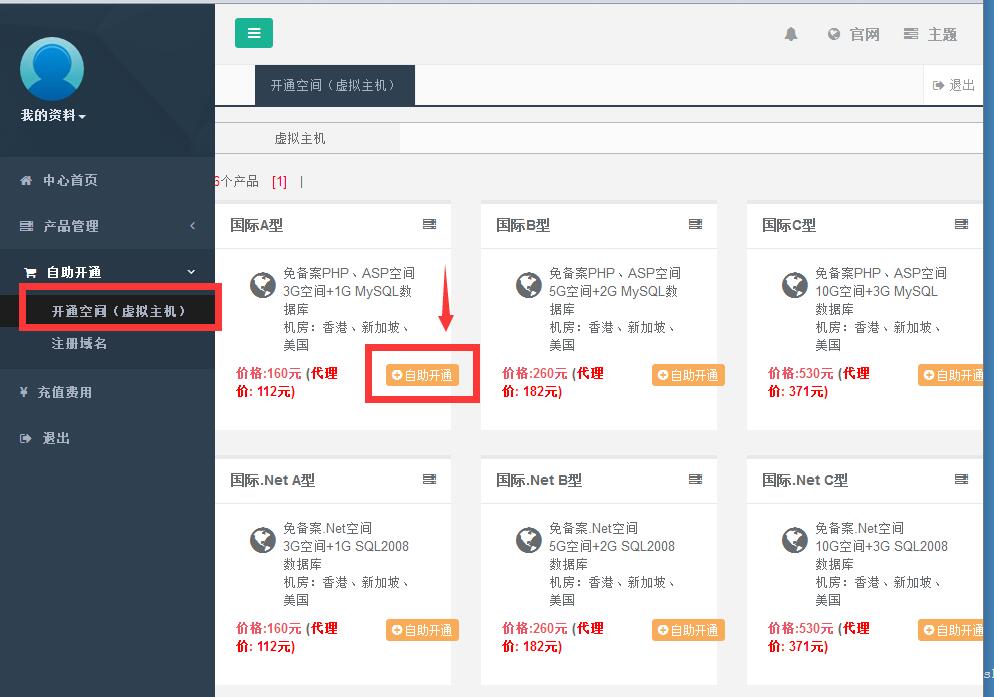Click 国际A型 card title
The image size is (994, 697).
[257, 225]
